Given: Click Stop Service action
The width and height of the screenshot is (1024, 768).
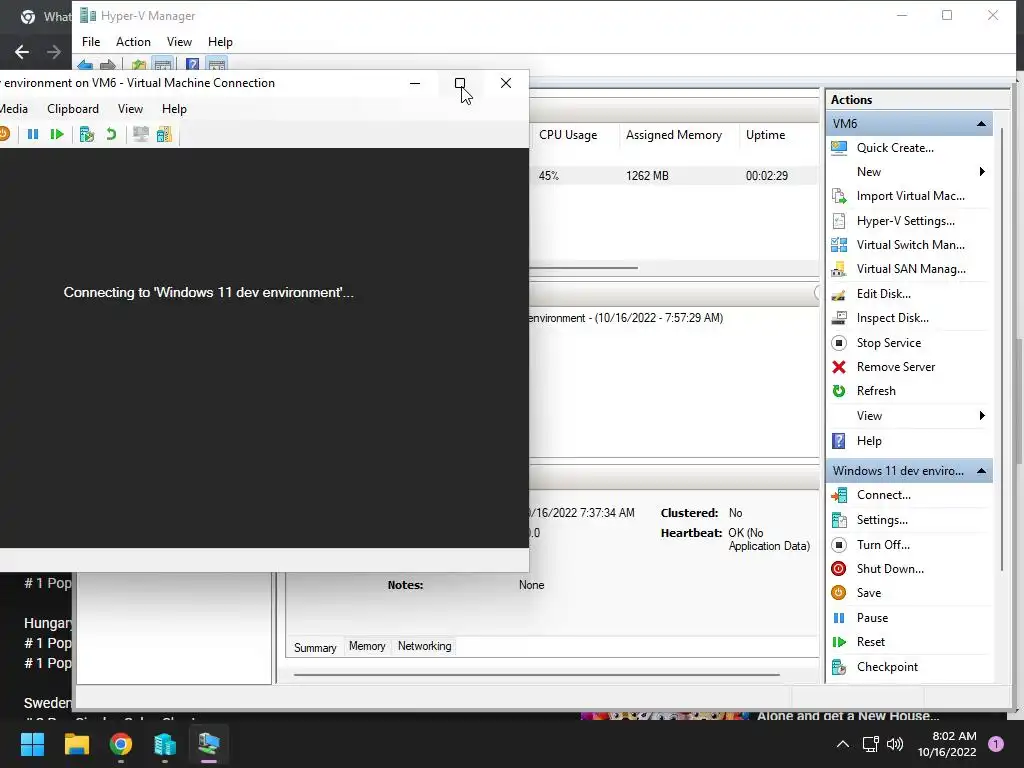Looking at the screenshot, I should click(888, 343).
